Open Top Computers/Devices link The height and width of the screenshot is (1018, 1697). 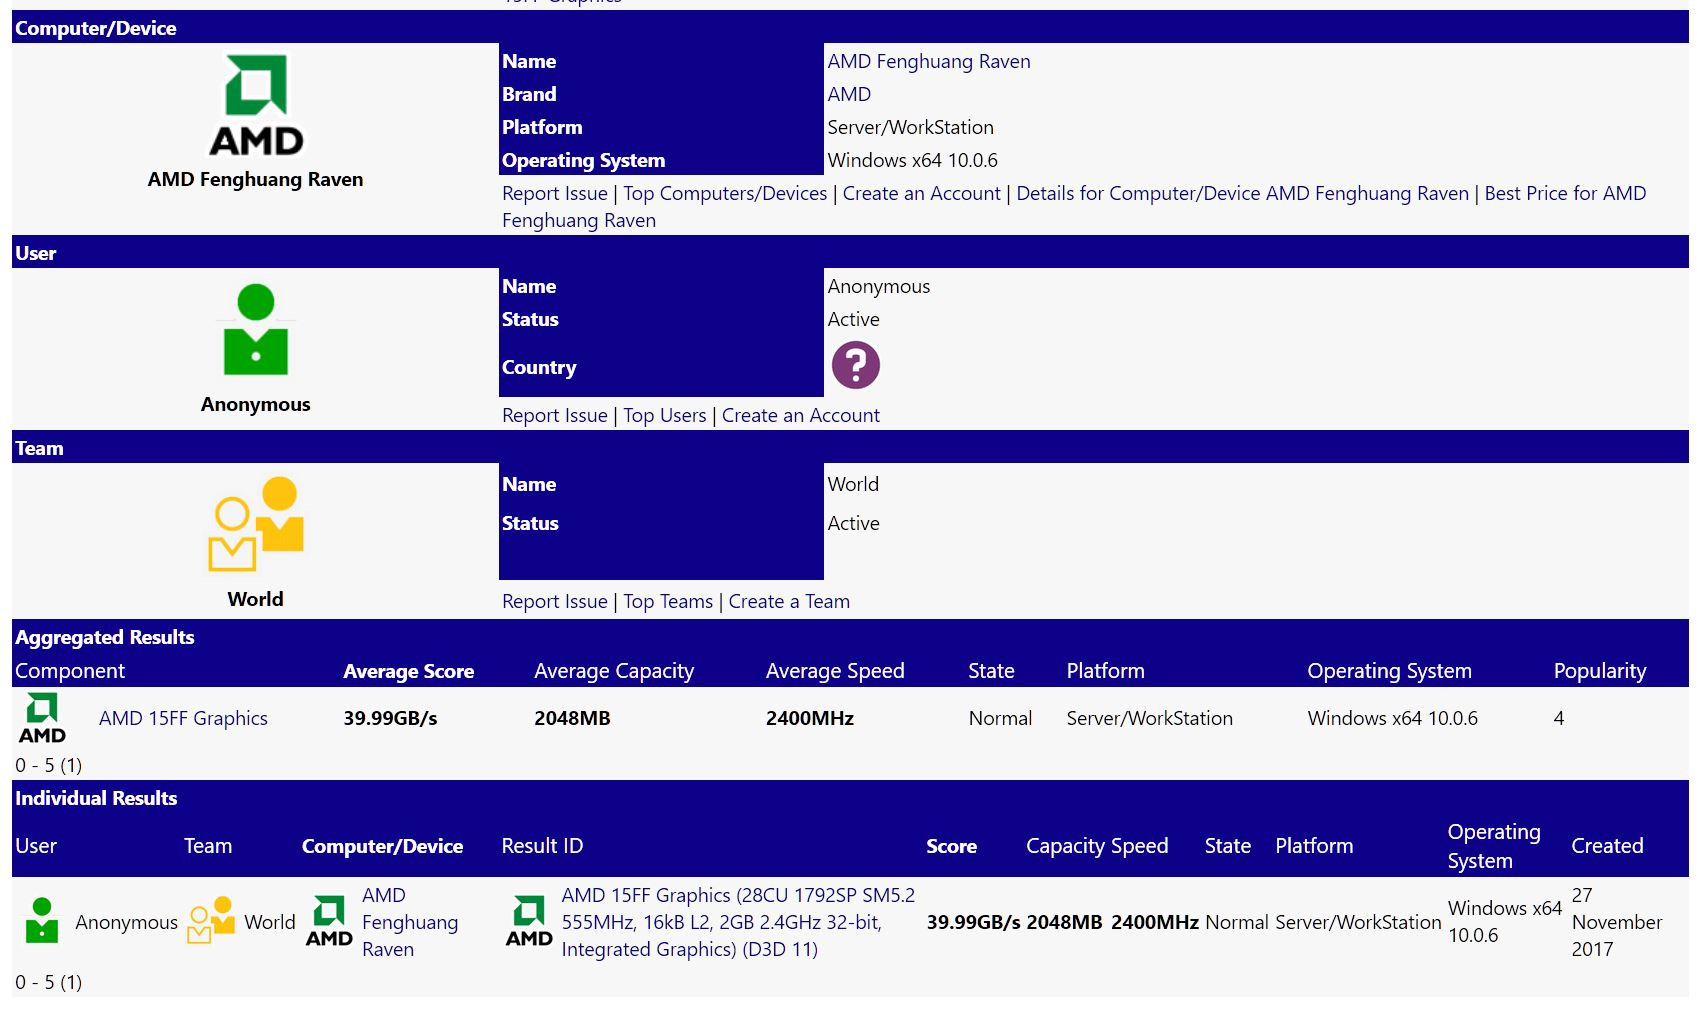coord(725,193)
